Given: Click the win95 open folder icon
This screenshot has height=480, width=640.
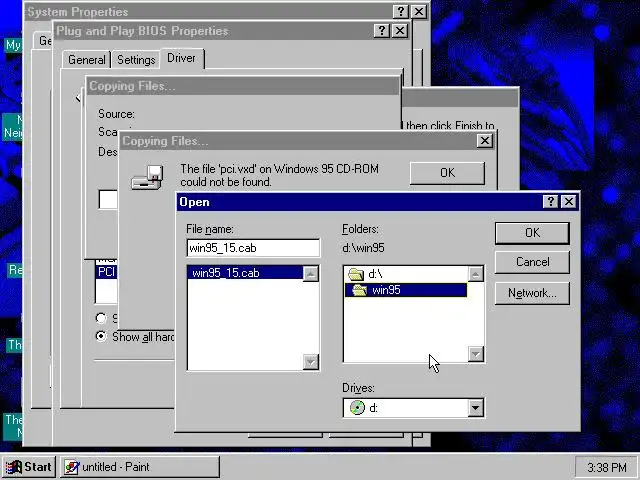Looking at the screenshot, I should click(x=360, y=290).
